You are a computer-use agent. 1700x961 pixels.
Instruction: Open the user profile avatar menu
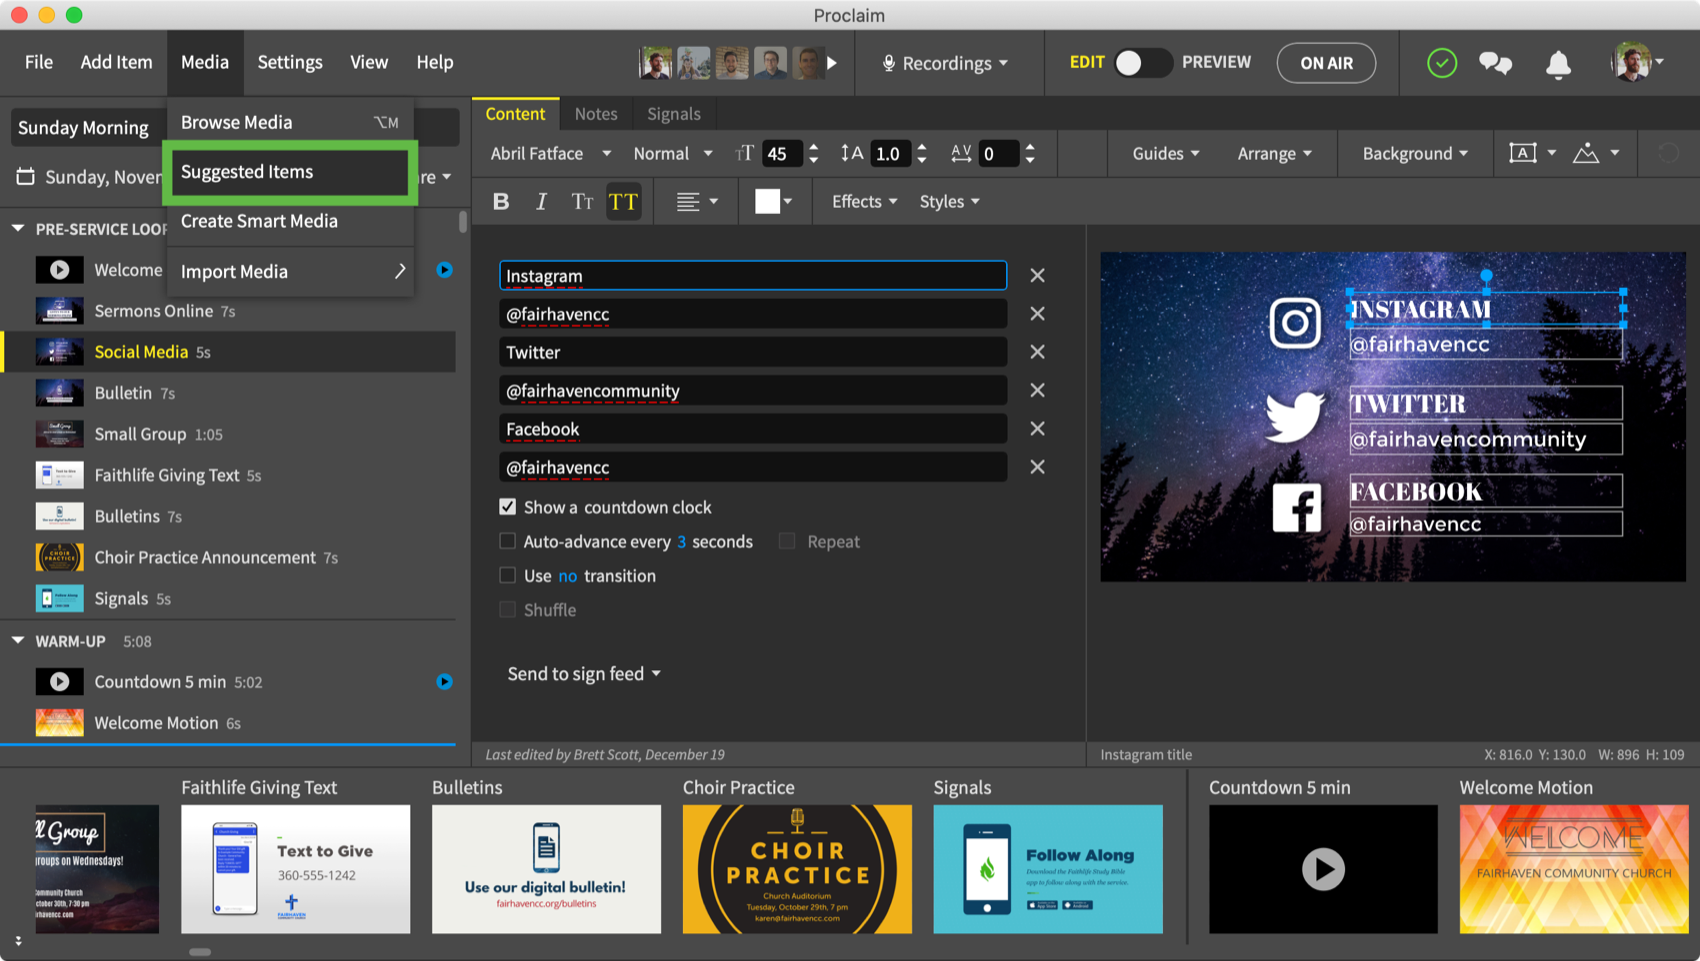(1637, 62)
